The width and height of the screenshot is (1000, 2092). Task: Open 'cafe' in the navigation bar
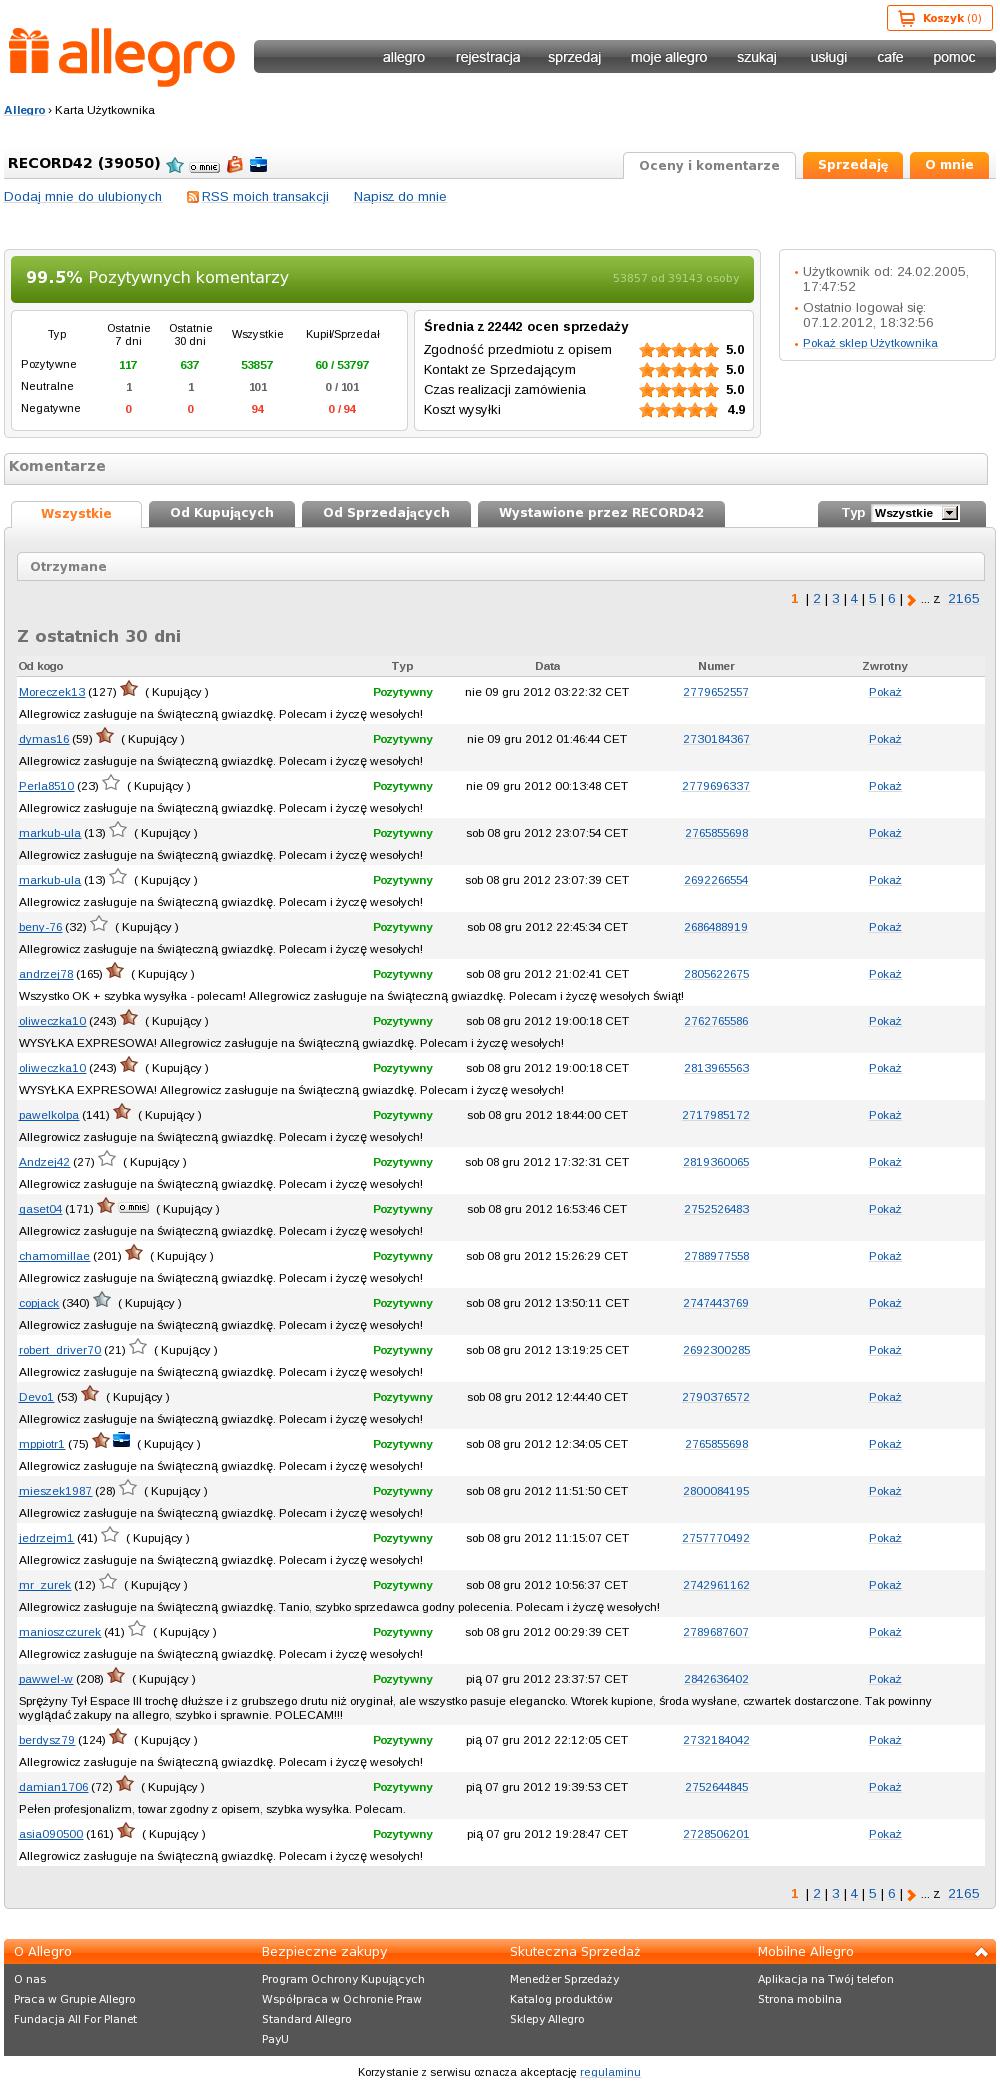pos(890,57)
